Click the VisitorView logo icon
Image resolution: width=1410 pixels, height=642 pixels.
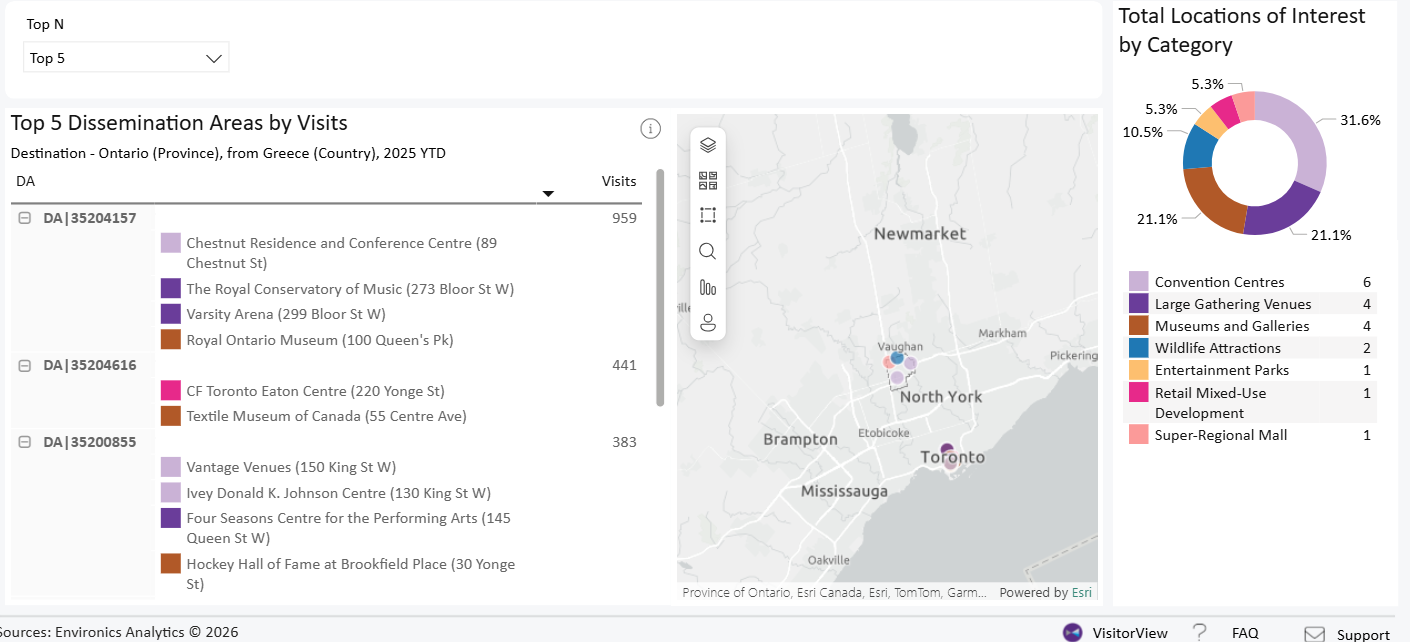pyautogui.click(x=1072, y=632)
